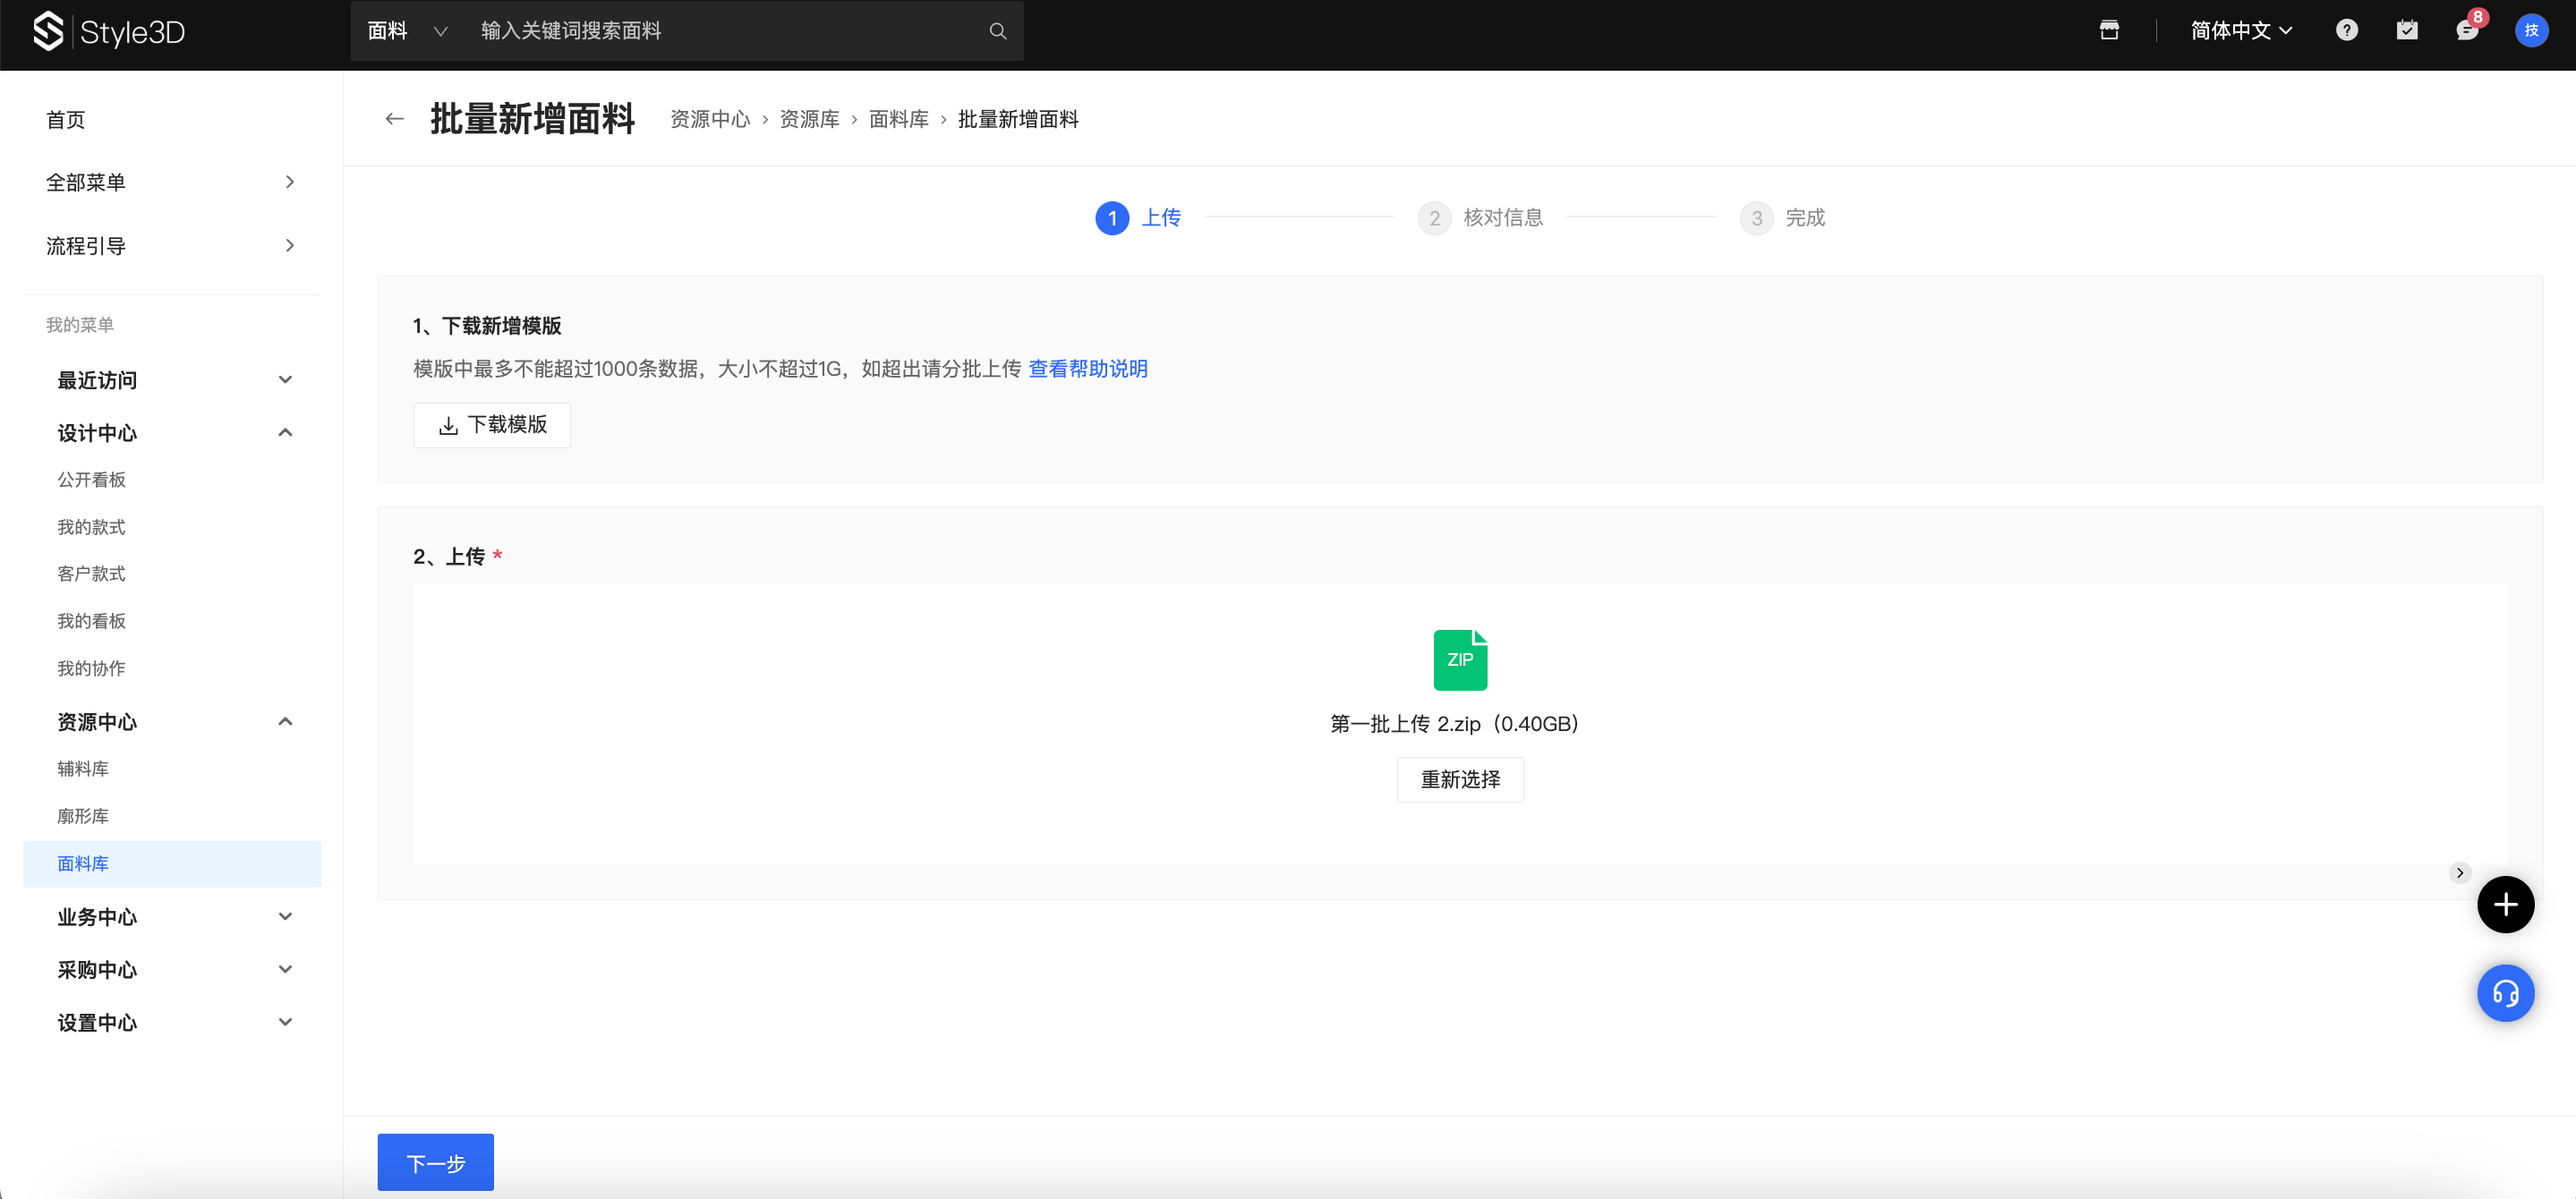Click the help question mark icon
The height and width of the screenshot is (1199, 2576).
pos(2346,30)
